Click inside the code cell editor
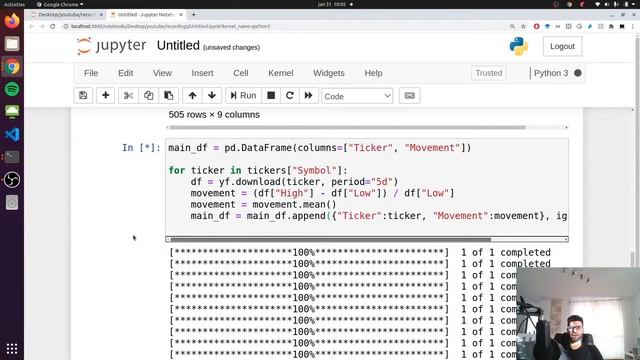This screenshot has height=360, width=640. (367, 187)
